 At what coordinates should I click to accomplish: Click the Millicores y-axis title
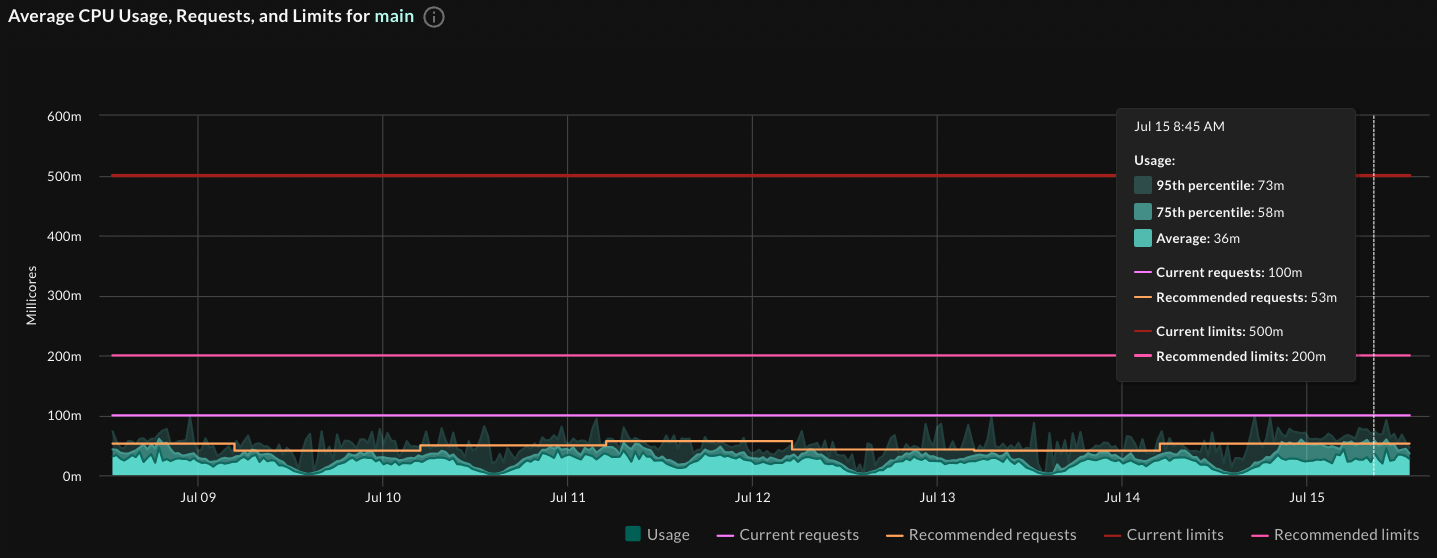pyautogui.click(x=31, y=295)
